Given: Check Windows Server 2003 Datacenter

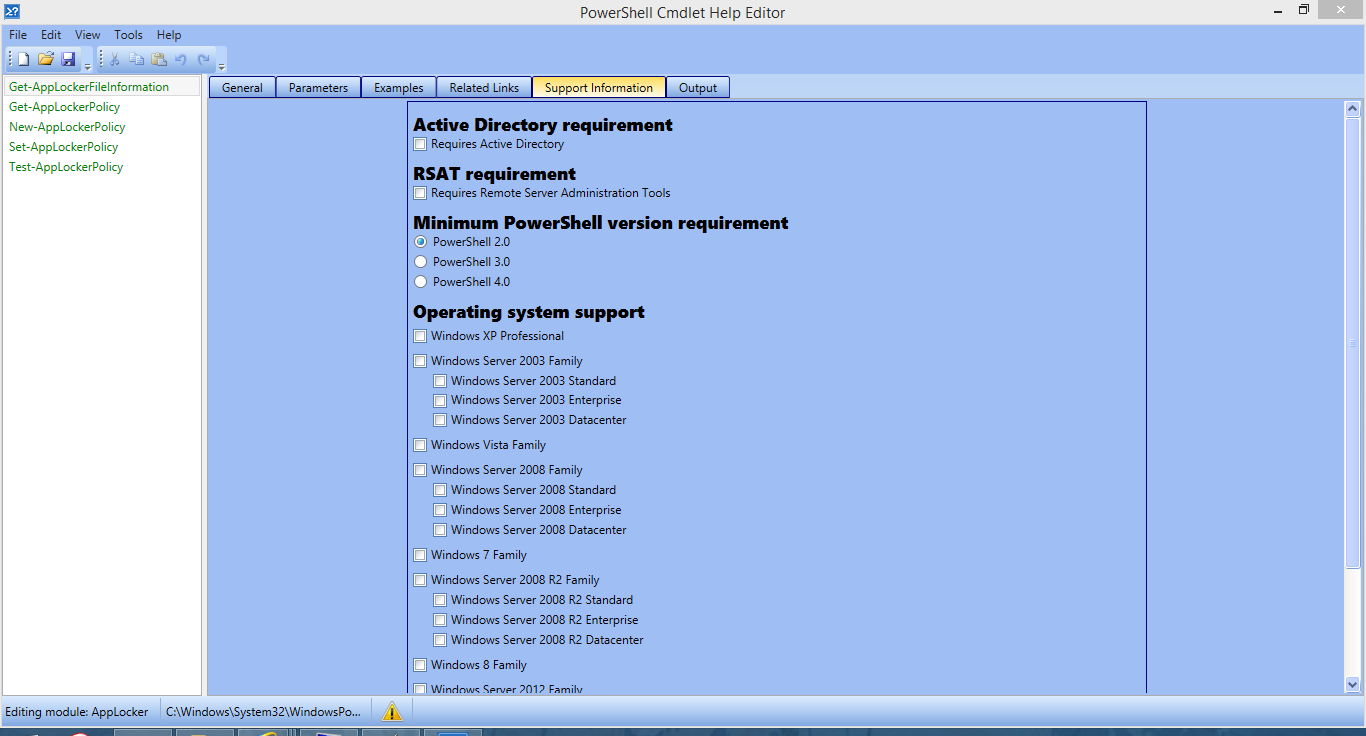Looking at the screenshot, I should tap(440, 420).
